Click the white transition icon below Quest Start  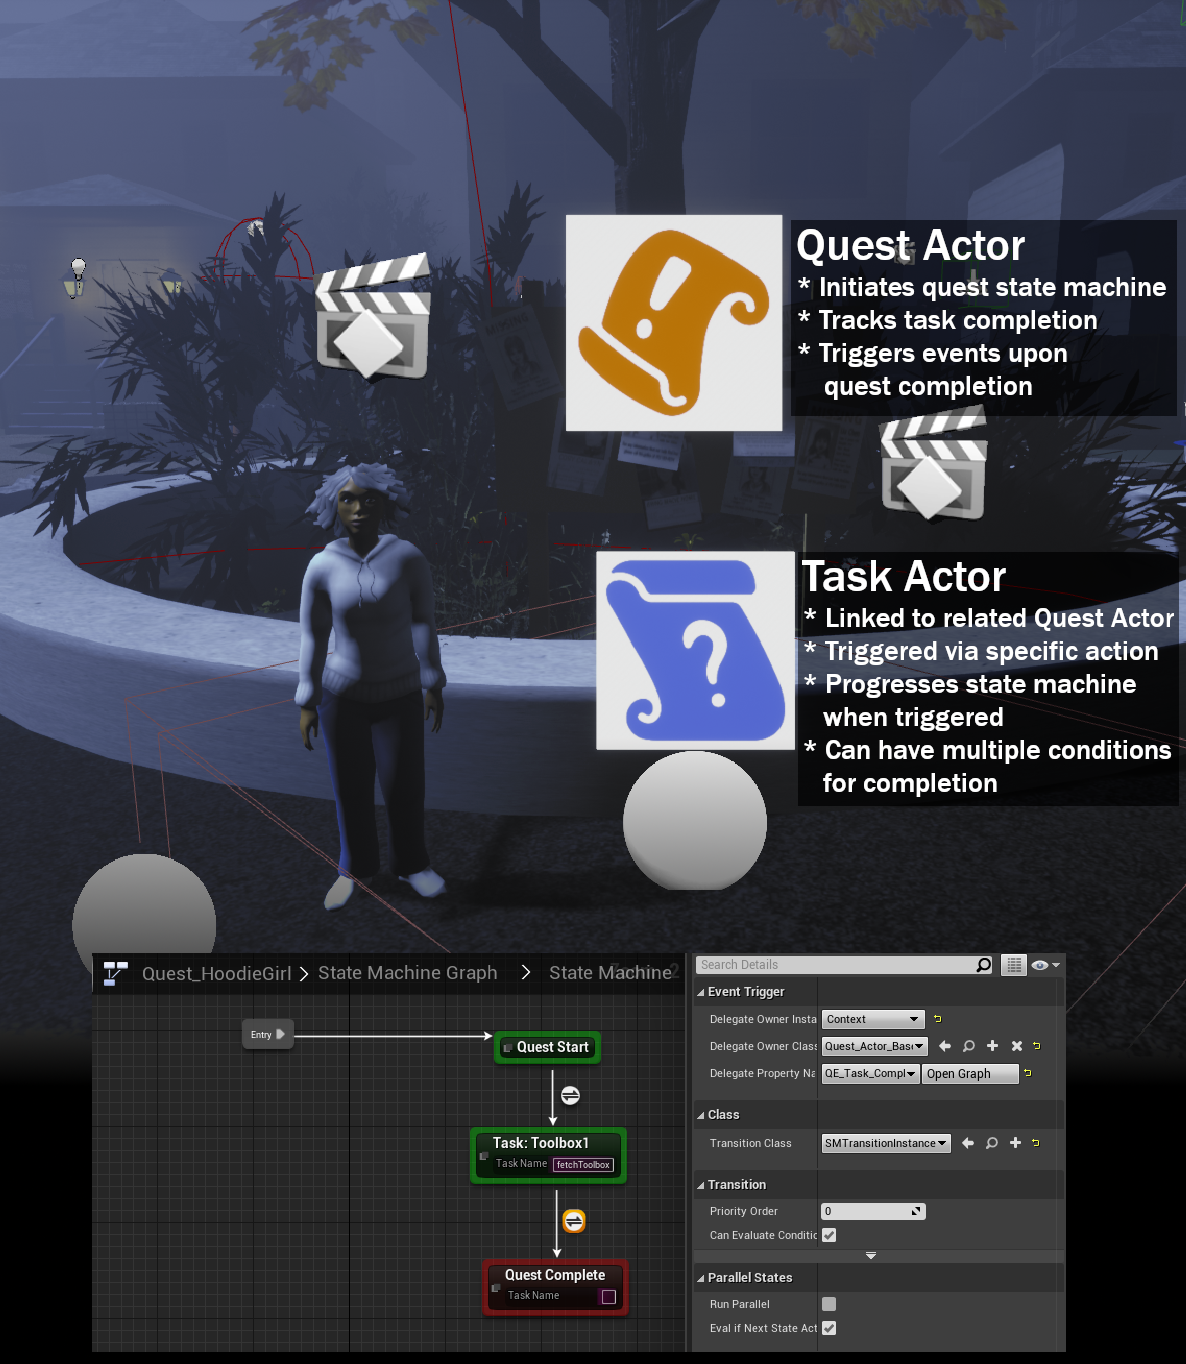tap(570, 1095)
